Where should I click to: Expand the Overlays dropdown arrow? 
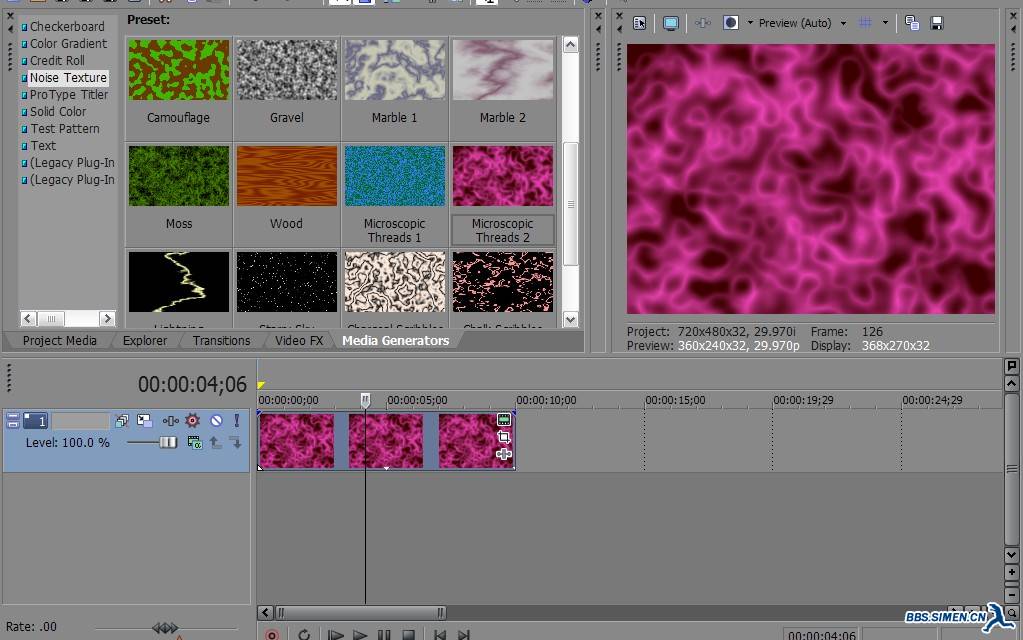pyautogui.click(x=885, y=23)
